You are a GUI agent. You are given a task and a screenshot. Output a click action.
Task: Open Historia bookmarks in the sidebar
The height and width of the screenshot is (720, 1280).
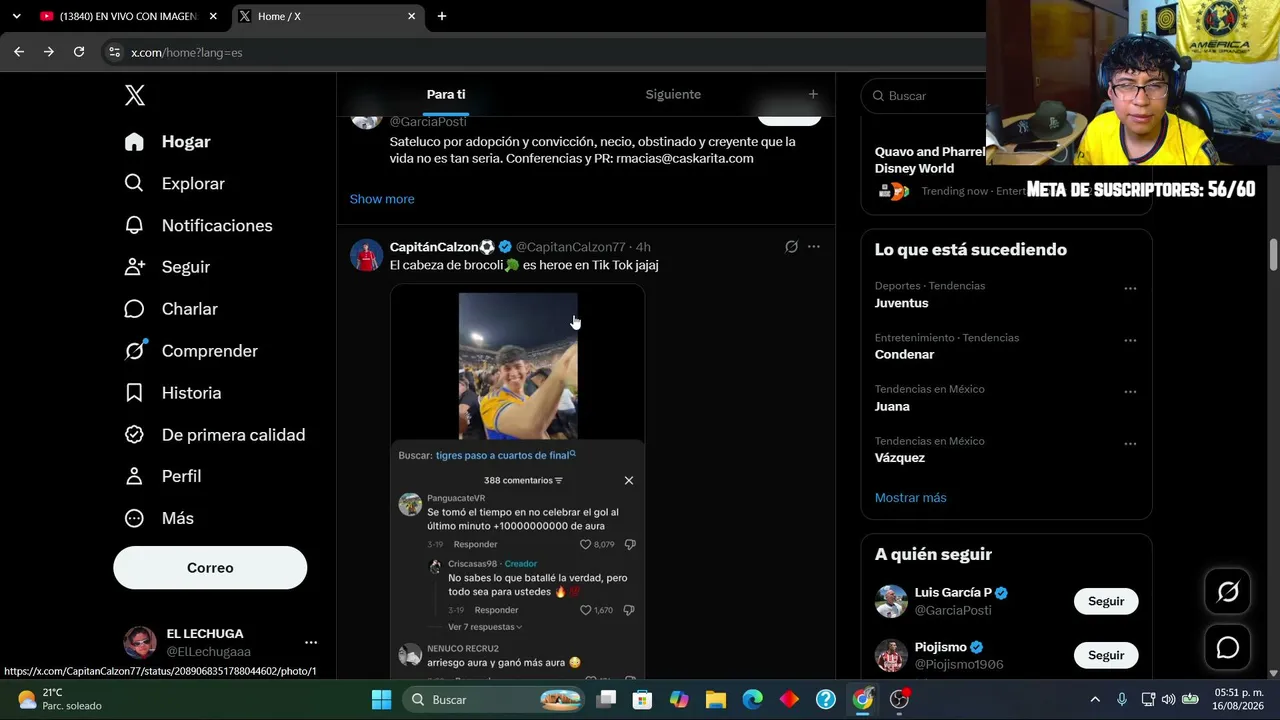tap(172, 393)
